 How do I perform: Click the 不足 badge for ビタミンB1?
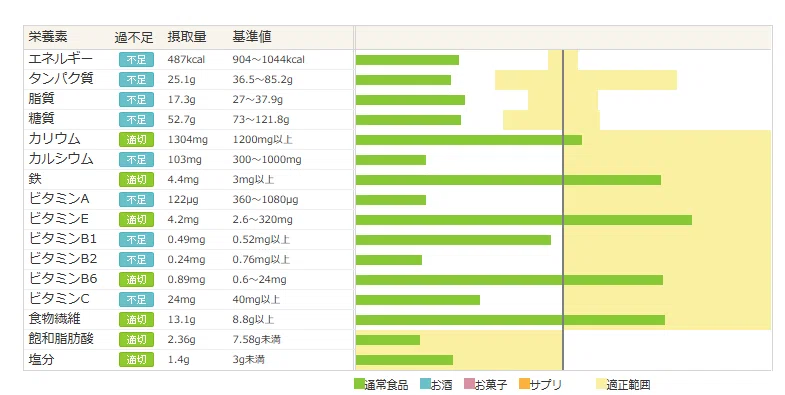click(x=136, y=239)
